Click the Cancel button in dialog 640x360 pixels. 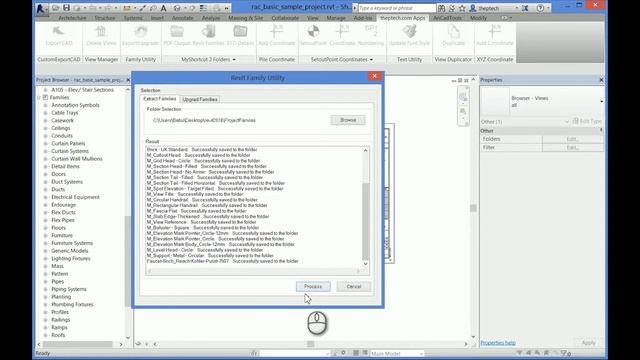pos(353,287)
